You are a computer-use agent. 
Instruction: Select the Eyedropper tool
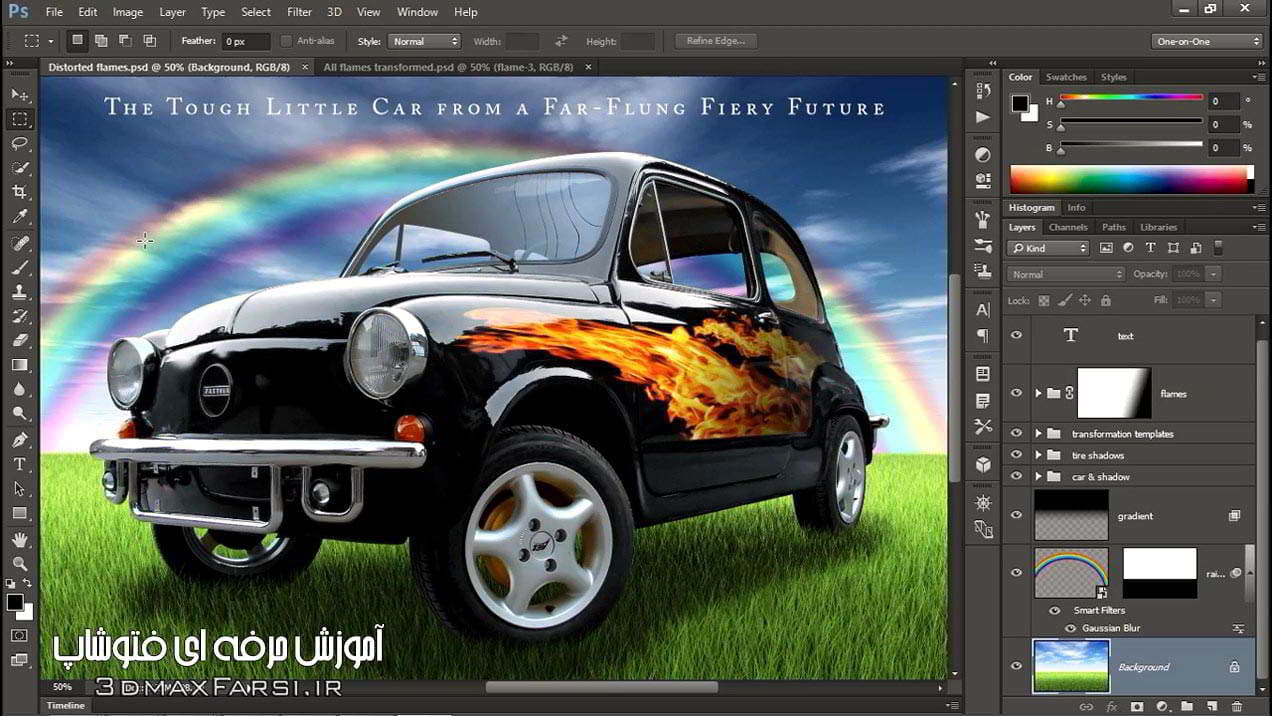tap(19, 217)
